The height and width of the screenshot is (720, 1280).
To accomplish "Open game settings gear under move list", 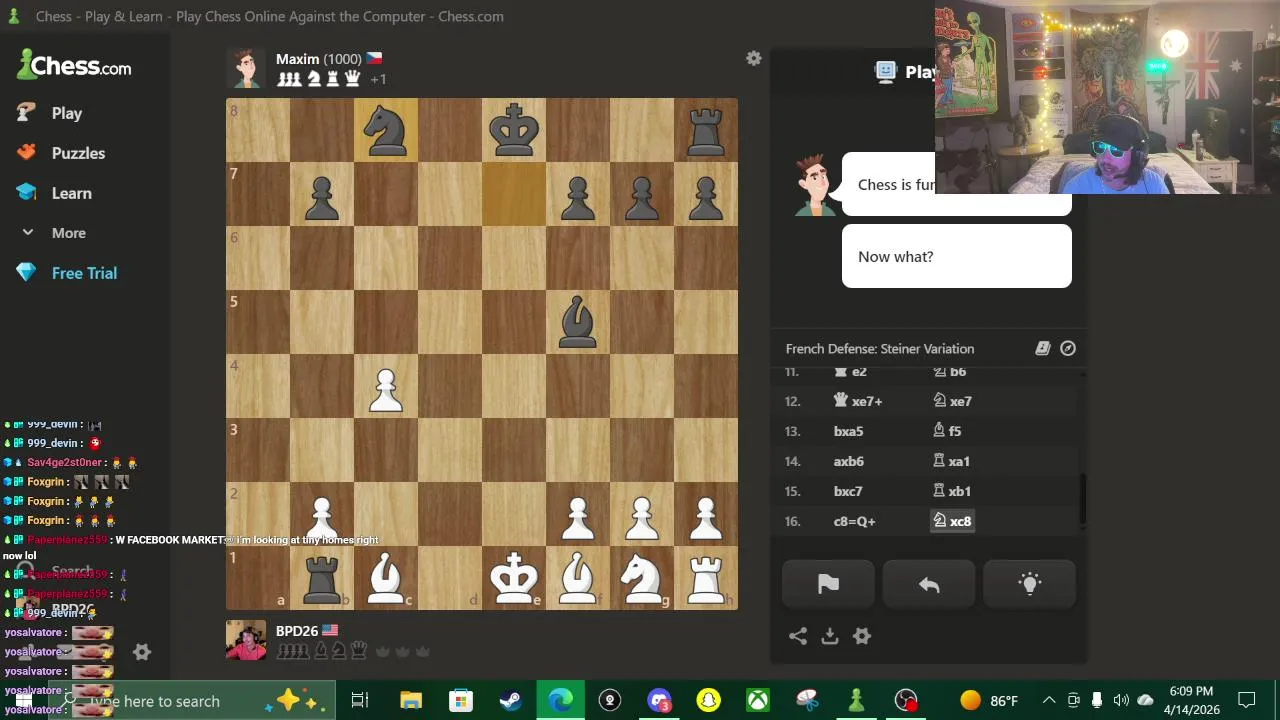I will 862,636.
